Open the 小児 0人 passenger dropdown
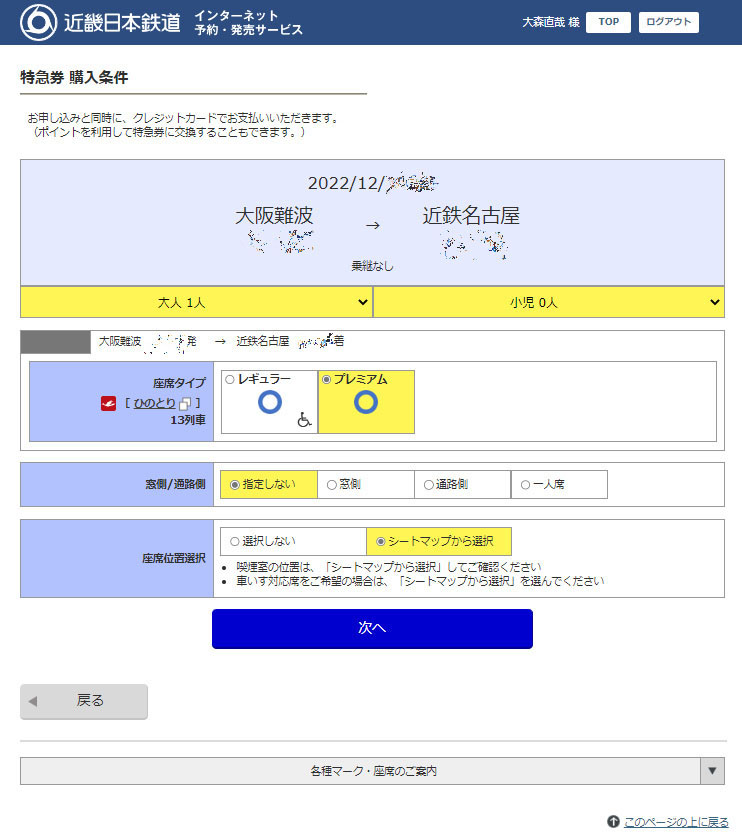The width and height of the screenshot is (742, 840). (549, 302)
